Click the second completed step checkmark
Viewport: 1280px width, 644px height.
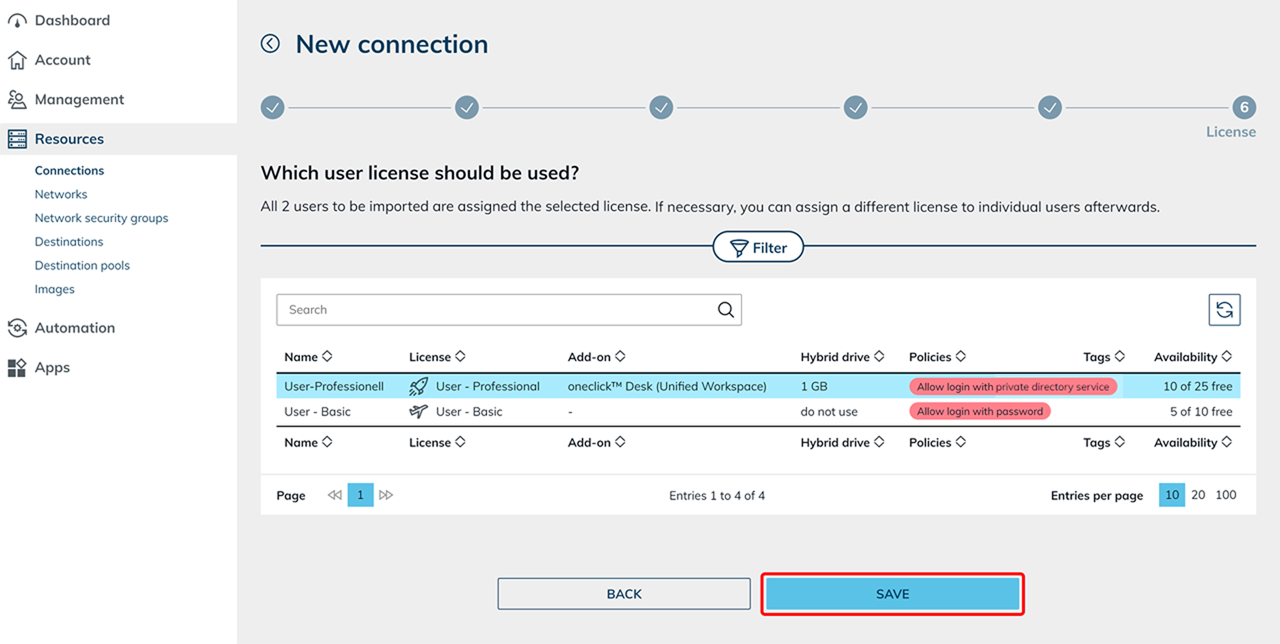467,107
